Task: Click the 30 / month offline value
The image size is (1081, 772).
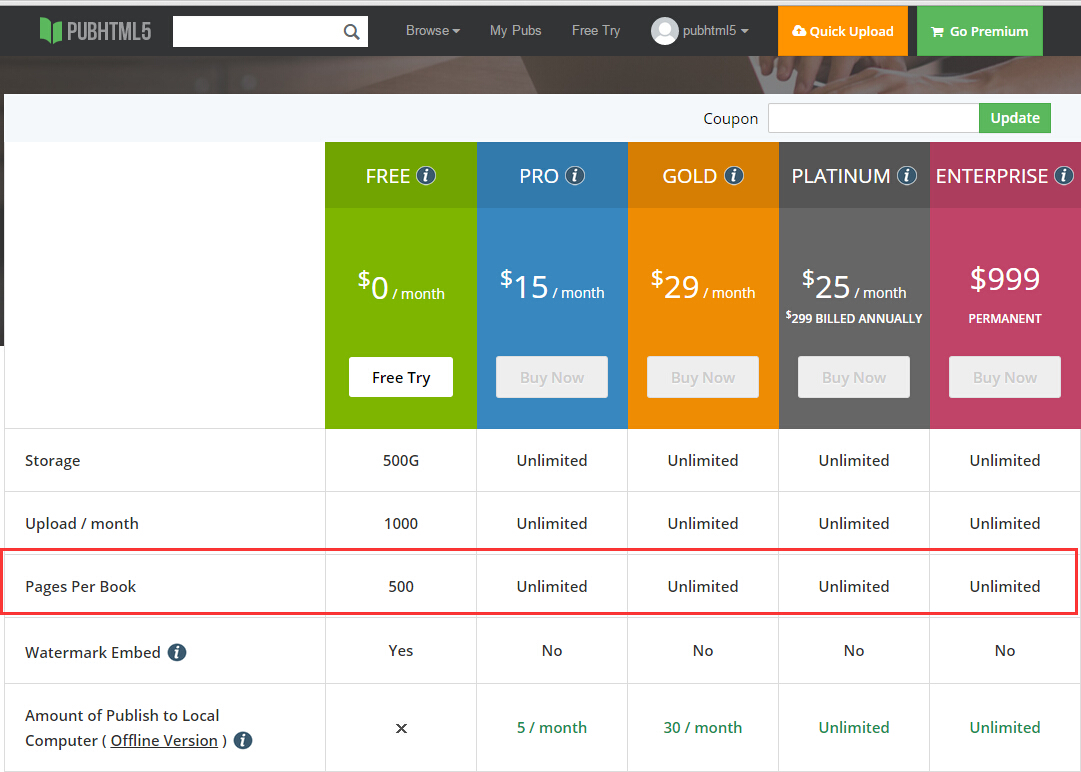Action: (x=703, y=728)
